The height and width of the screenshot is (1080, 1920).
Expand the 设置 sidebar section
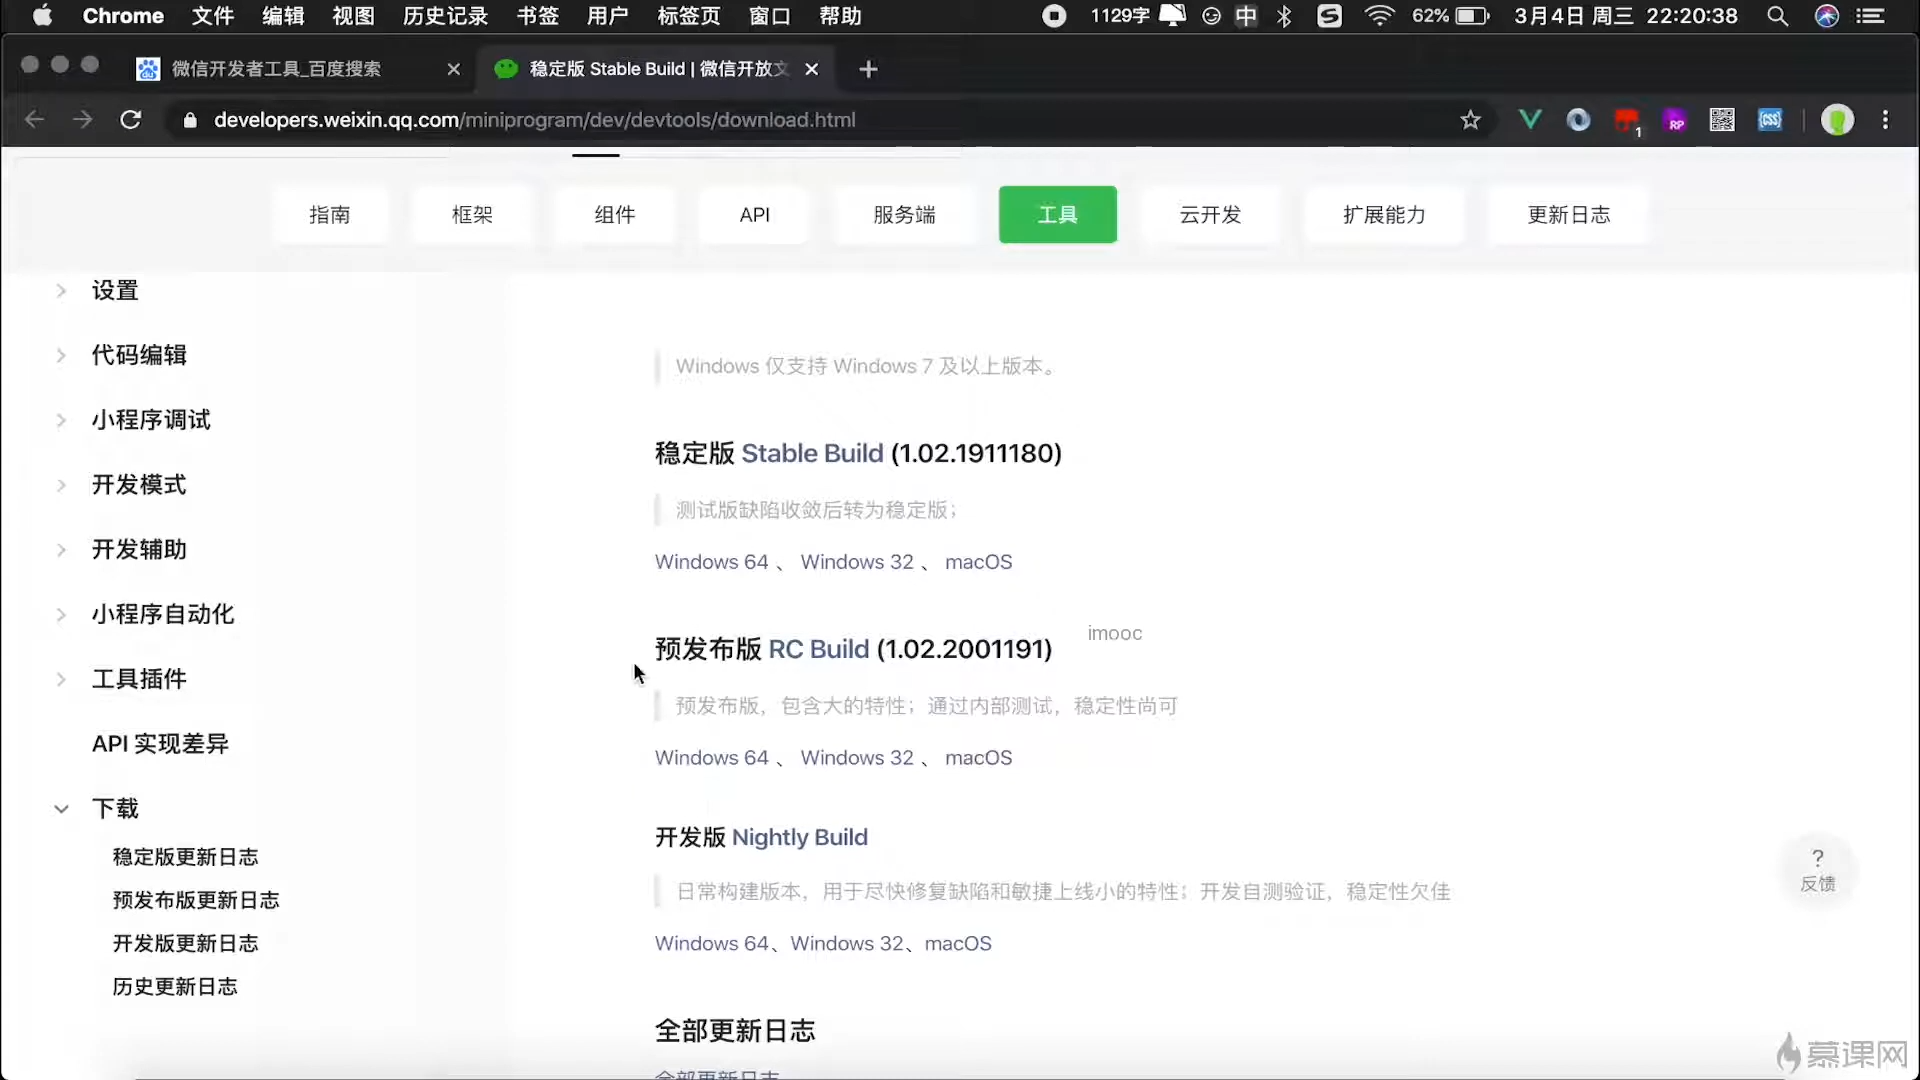click(61, 291)
